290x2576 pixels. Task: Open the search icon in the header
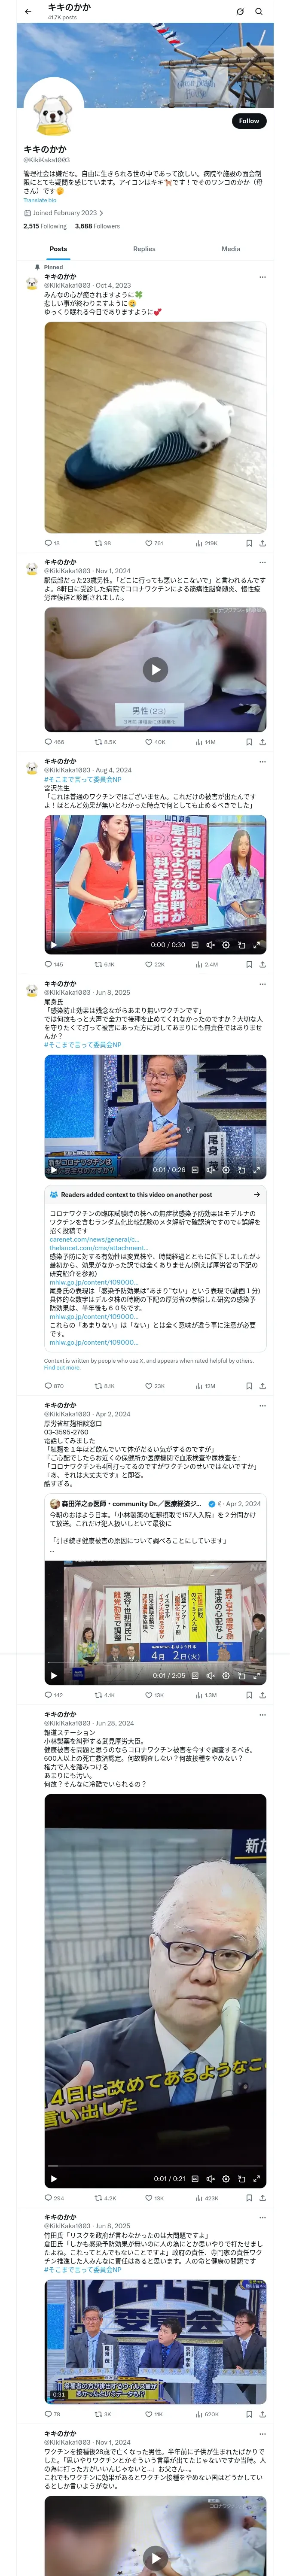tap(259, 12)
